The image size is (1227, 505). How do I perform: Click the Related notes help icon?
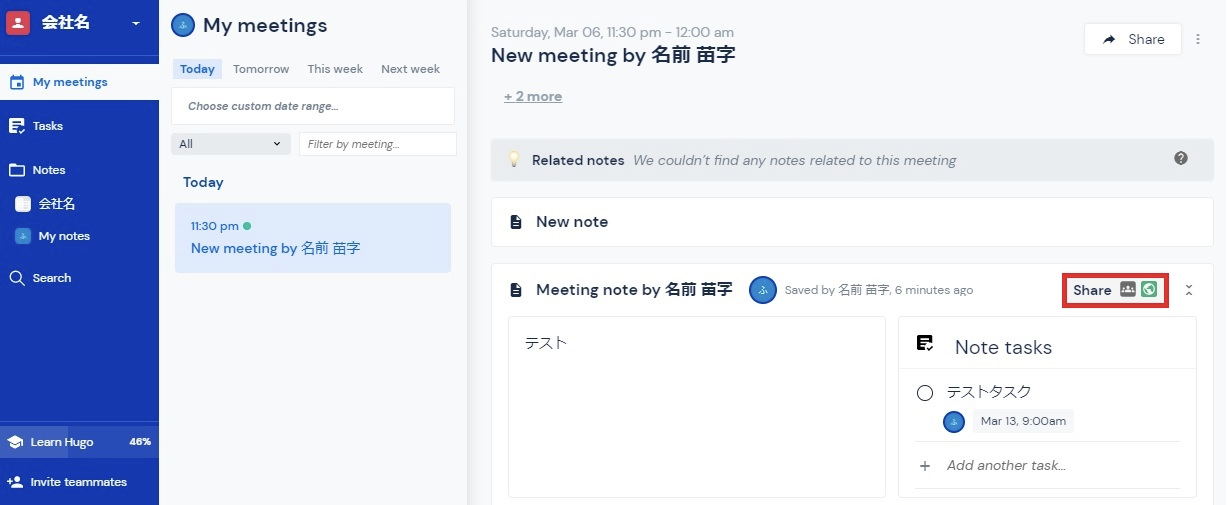(1181, 158)
